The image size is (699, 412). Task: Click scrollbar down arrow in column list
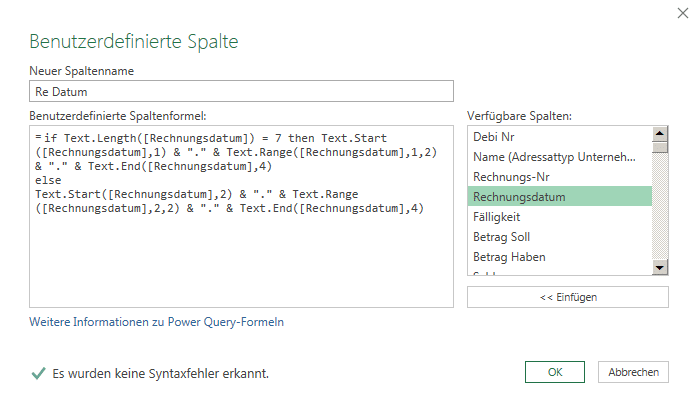pyautogui.click(x=659, y=267)
